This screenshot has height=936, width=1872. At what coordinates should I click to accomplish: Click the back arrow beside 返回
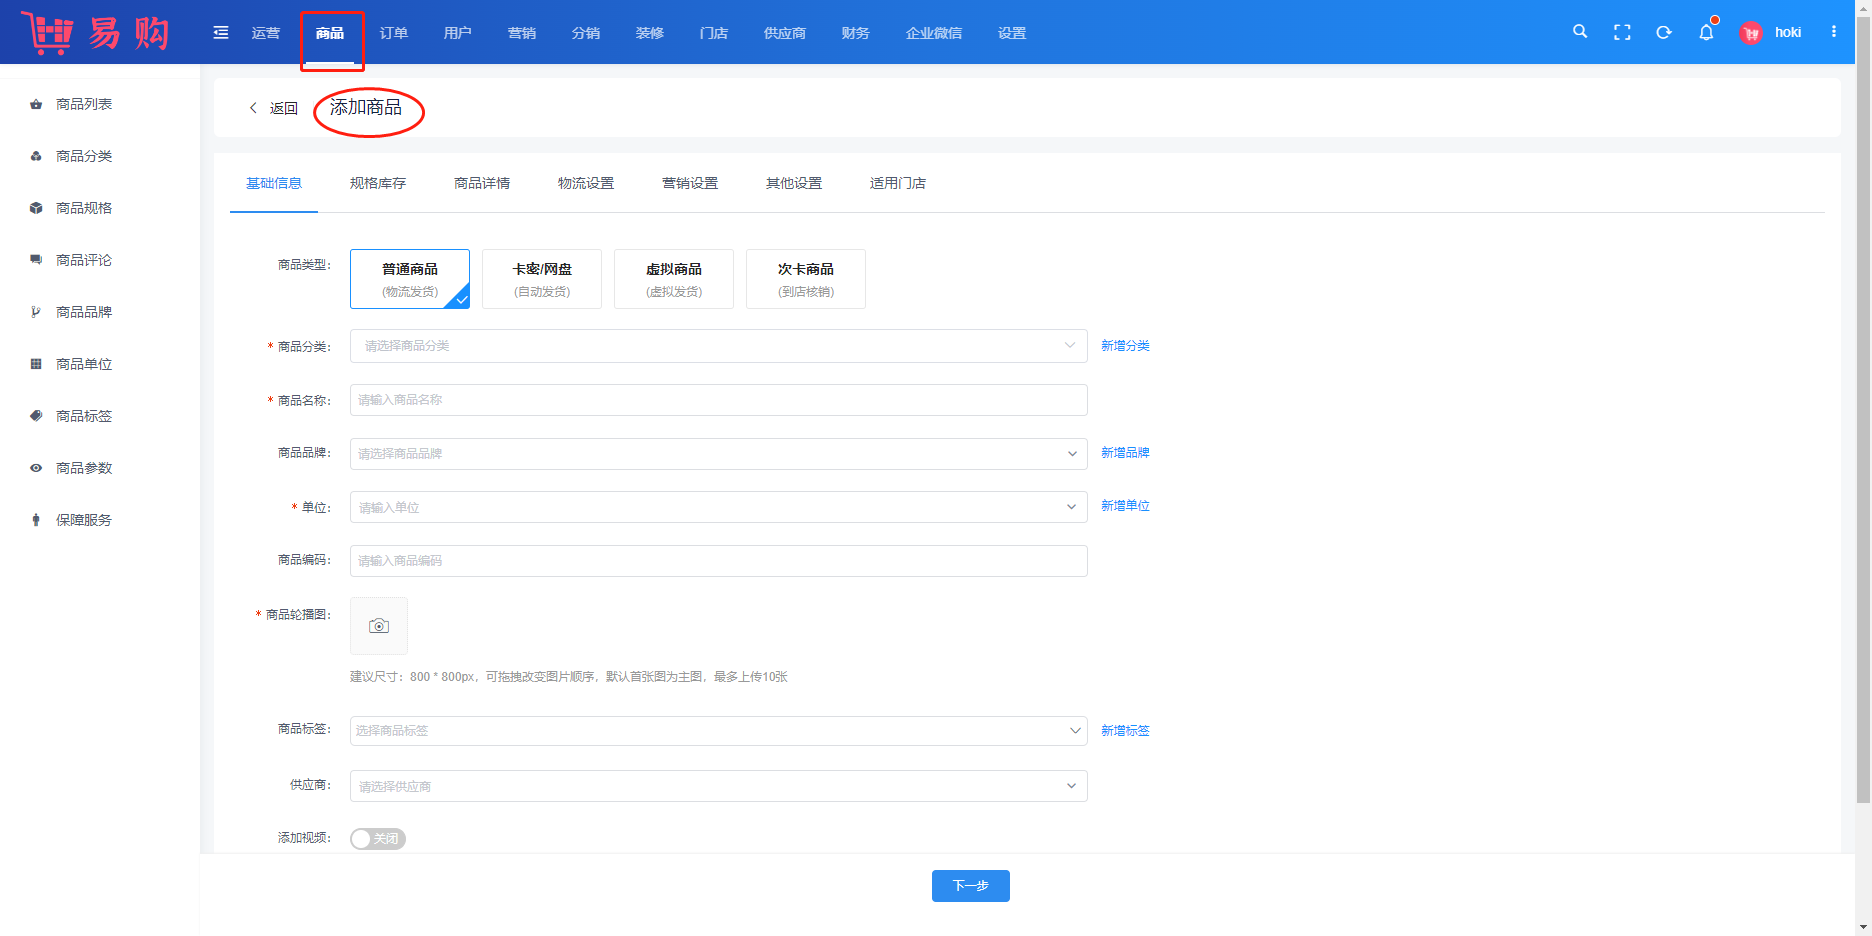coord(253,108)
